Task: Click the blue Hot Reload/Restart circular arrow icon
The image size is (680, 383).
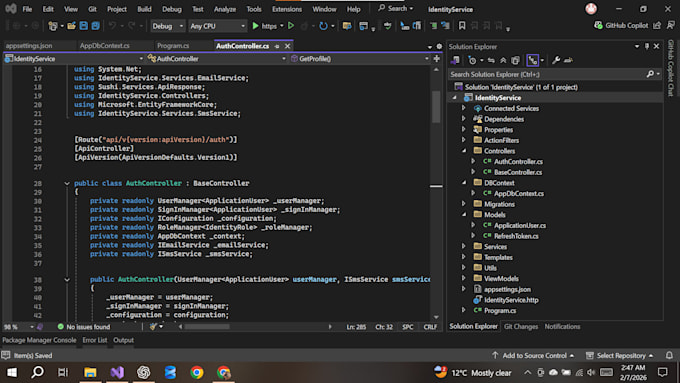Action: point(323,26)
